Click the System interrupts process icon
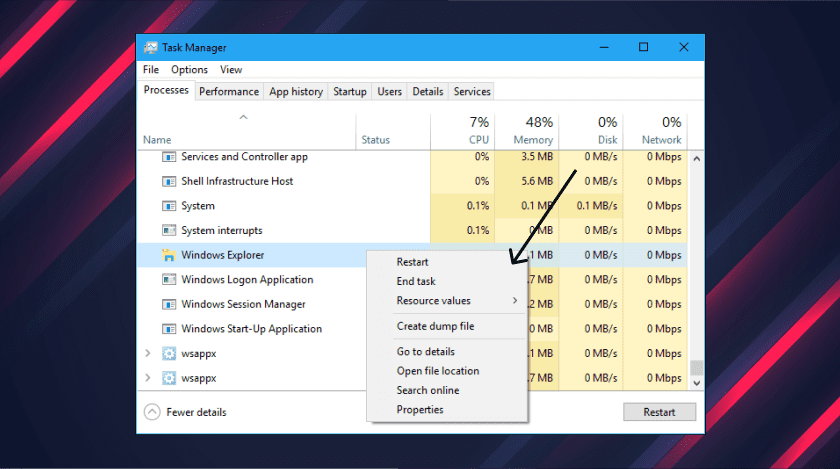 click(x=169, y=230)
